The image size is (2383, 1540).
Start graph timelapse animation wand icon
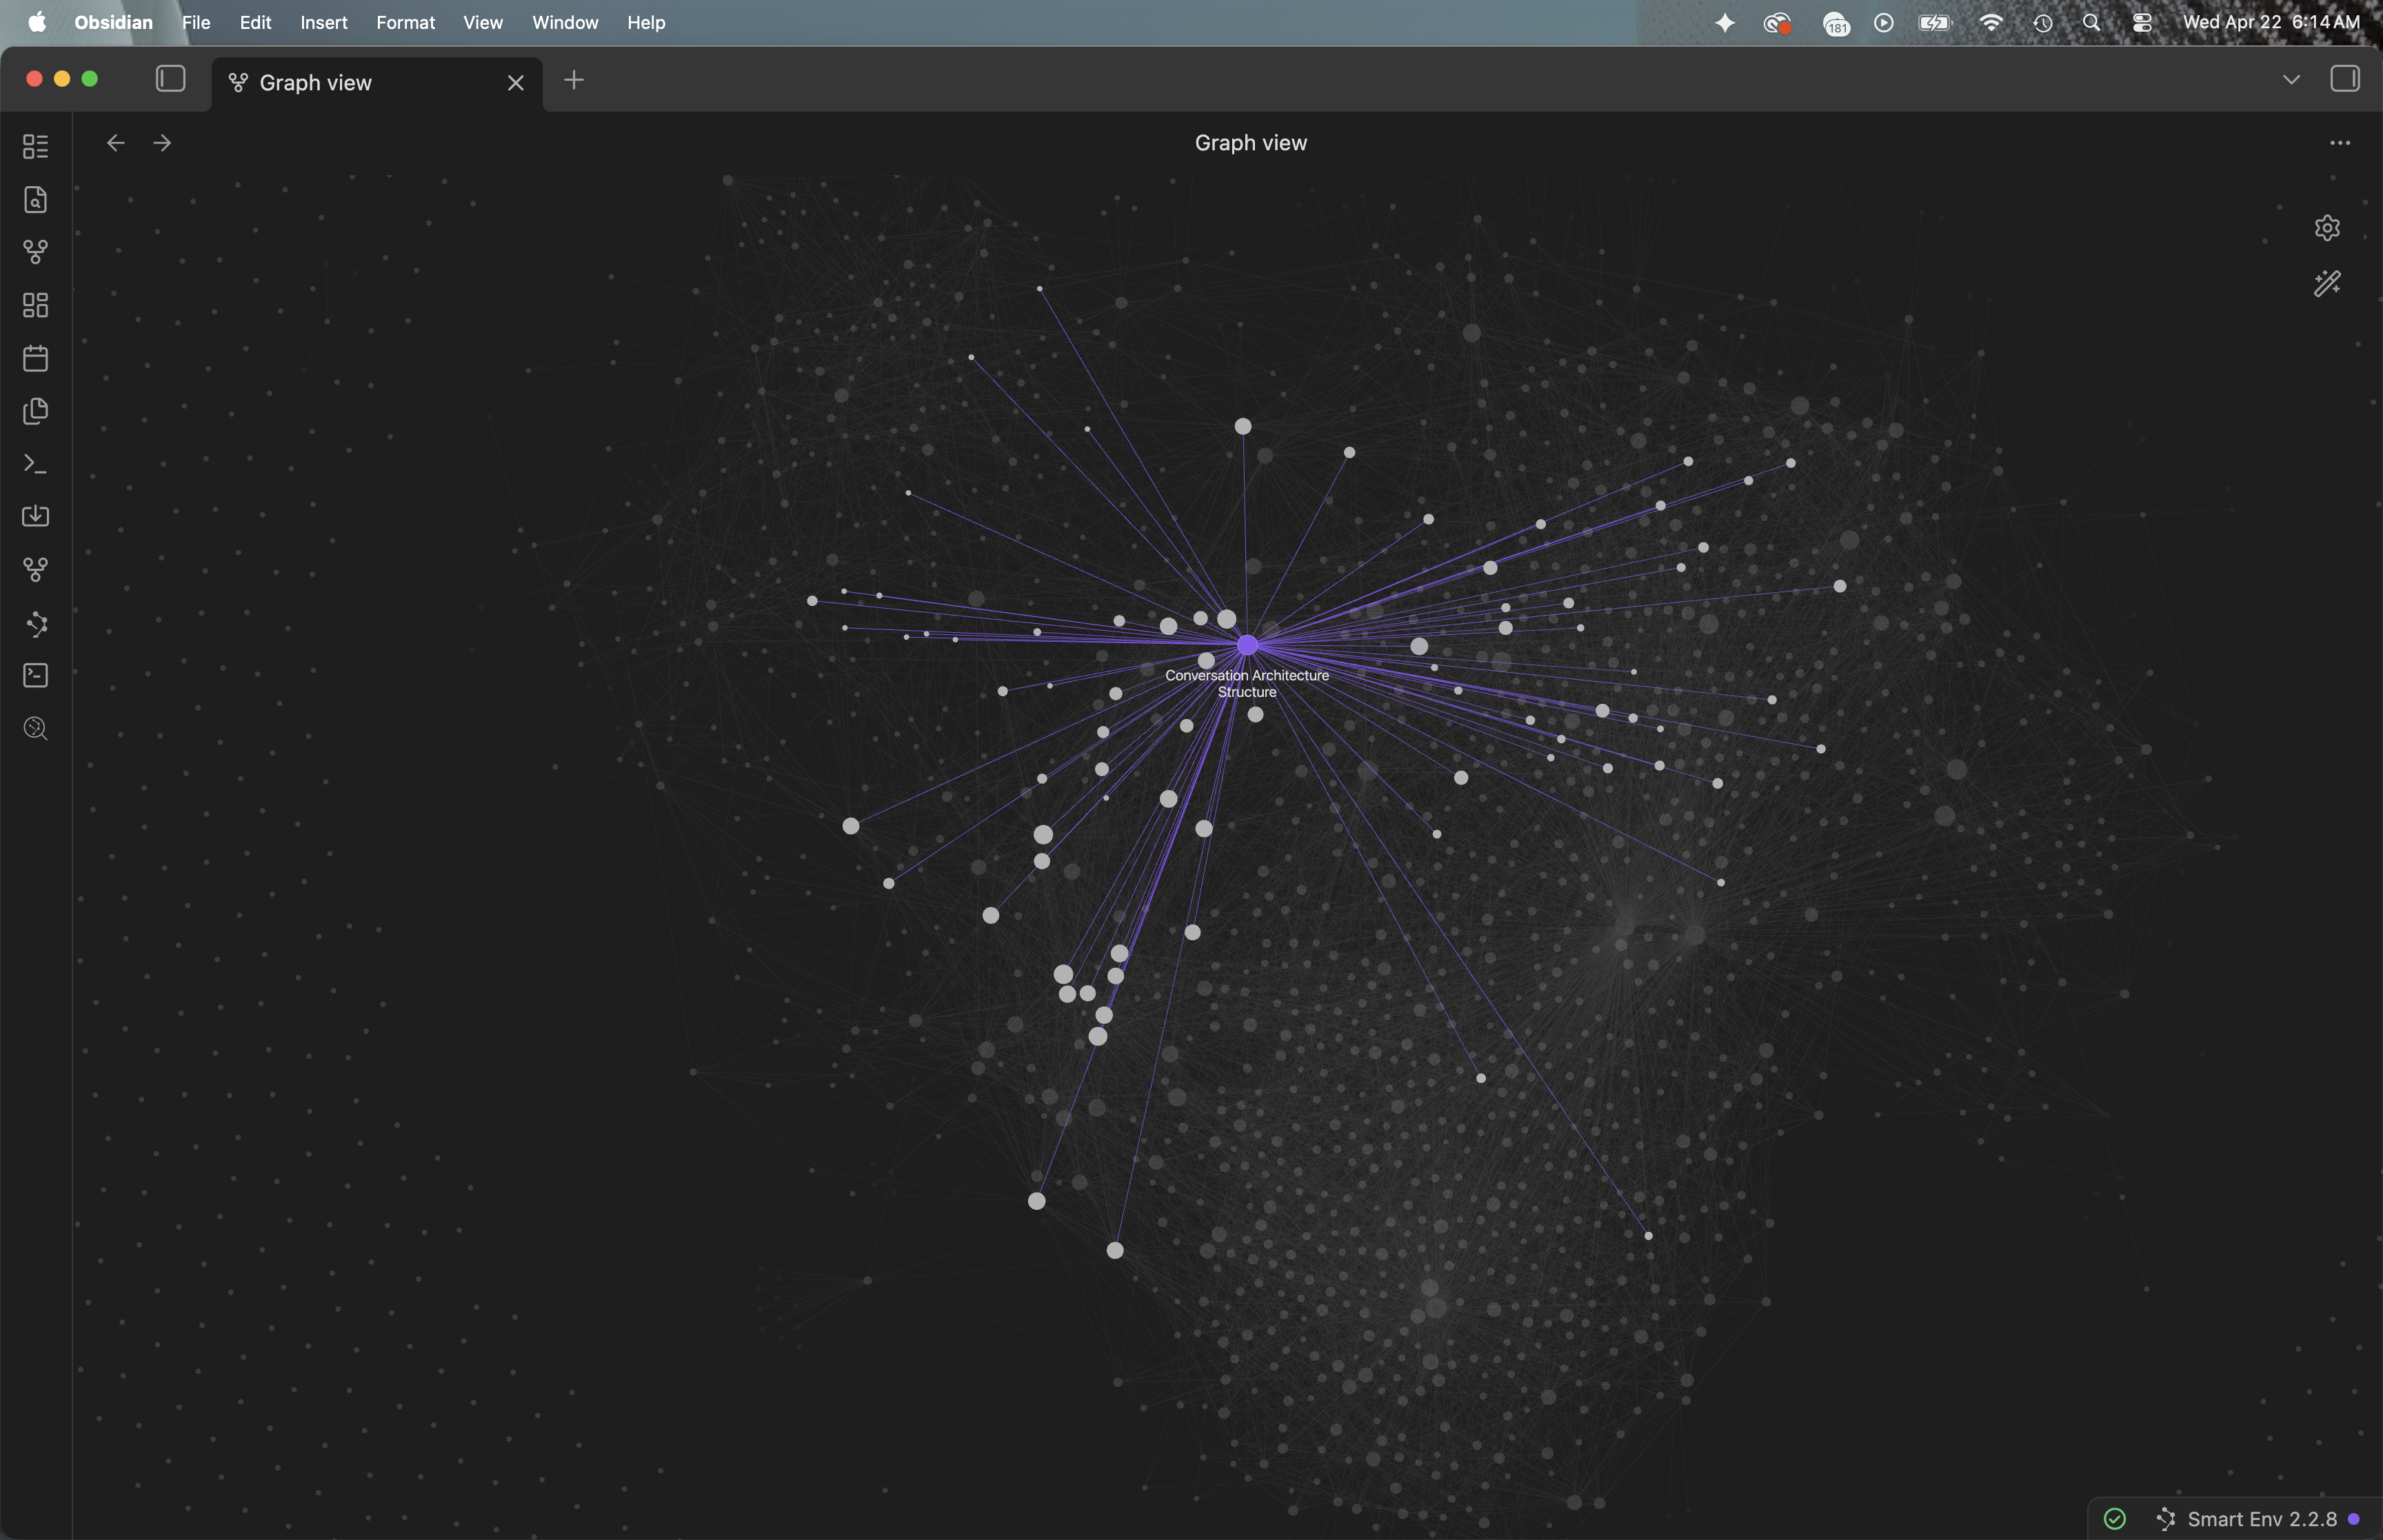point(2327,284)
